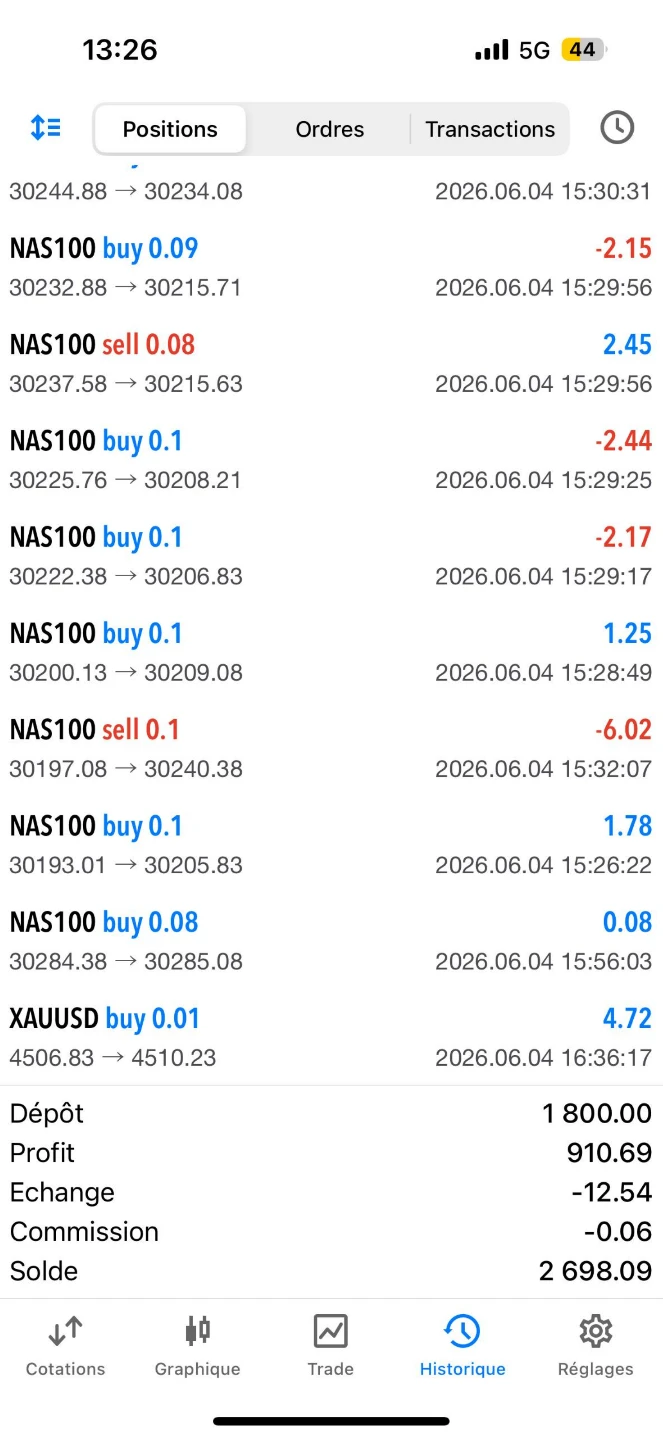Select NAS100 buy 0.09 trade row

coord(331,267)
